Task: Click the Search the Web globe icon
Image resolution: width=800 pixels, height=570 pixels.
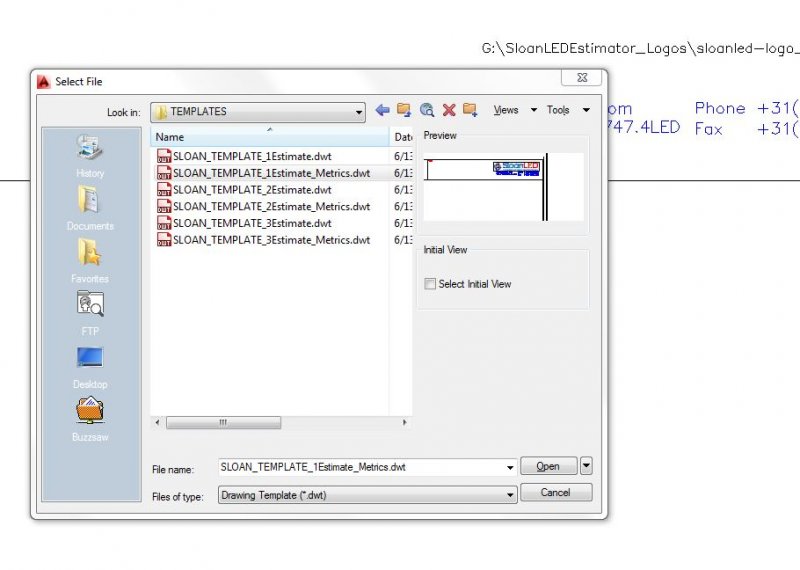Action: tap(427, 110)
